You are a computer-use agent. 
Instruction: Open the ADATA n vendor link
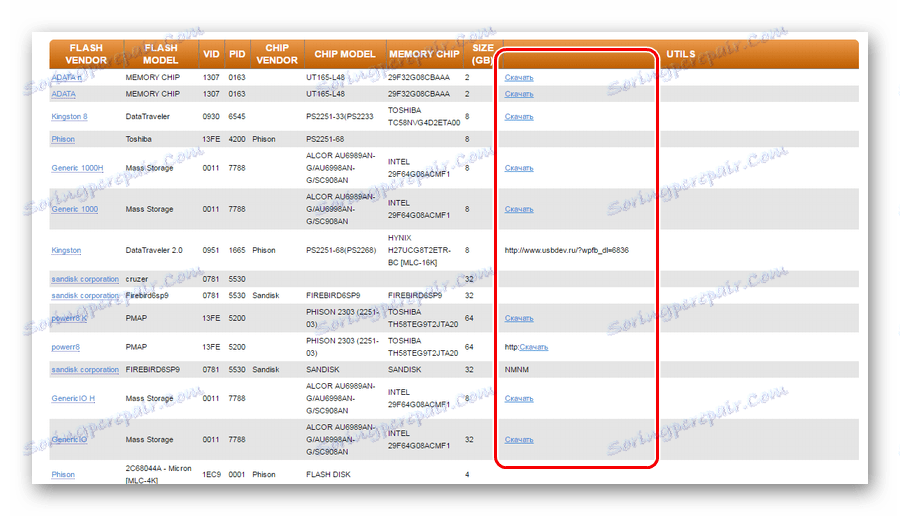point(67,77)
